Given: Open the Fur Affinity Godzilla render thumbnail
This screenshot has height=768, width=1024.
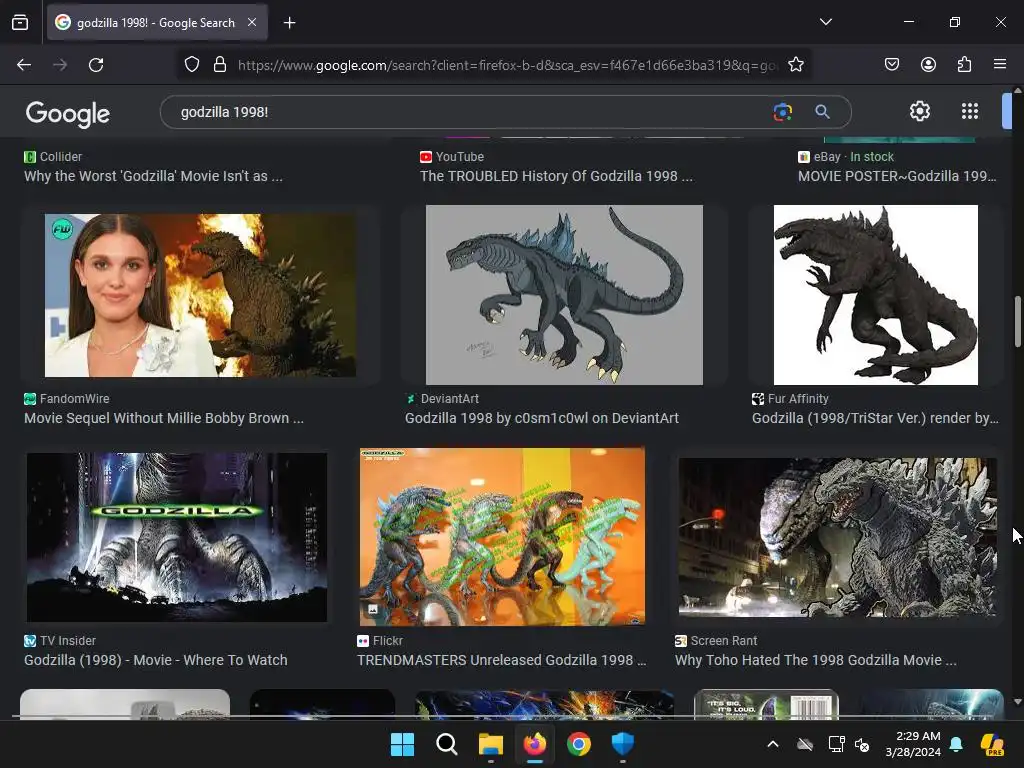Looking at the screenshot, I should [876, 295].
